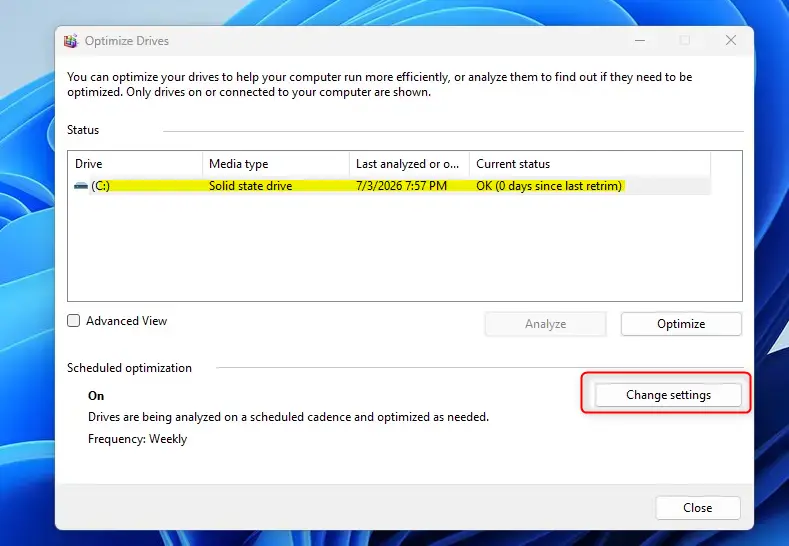Close the window using the title bar X
The height and width of the screenshot is (546, 789).
click(731, 40)
